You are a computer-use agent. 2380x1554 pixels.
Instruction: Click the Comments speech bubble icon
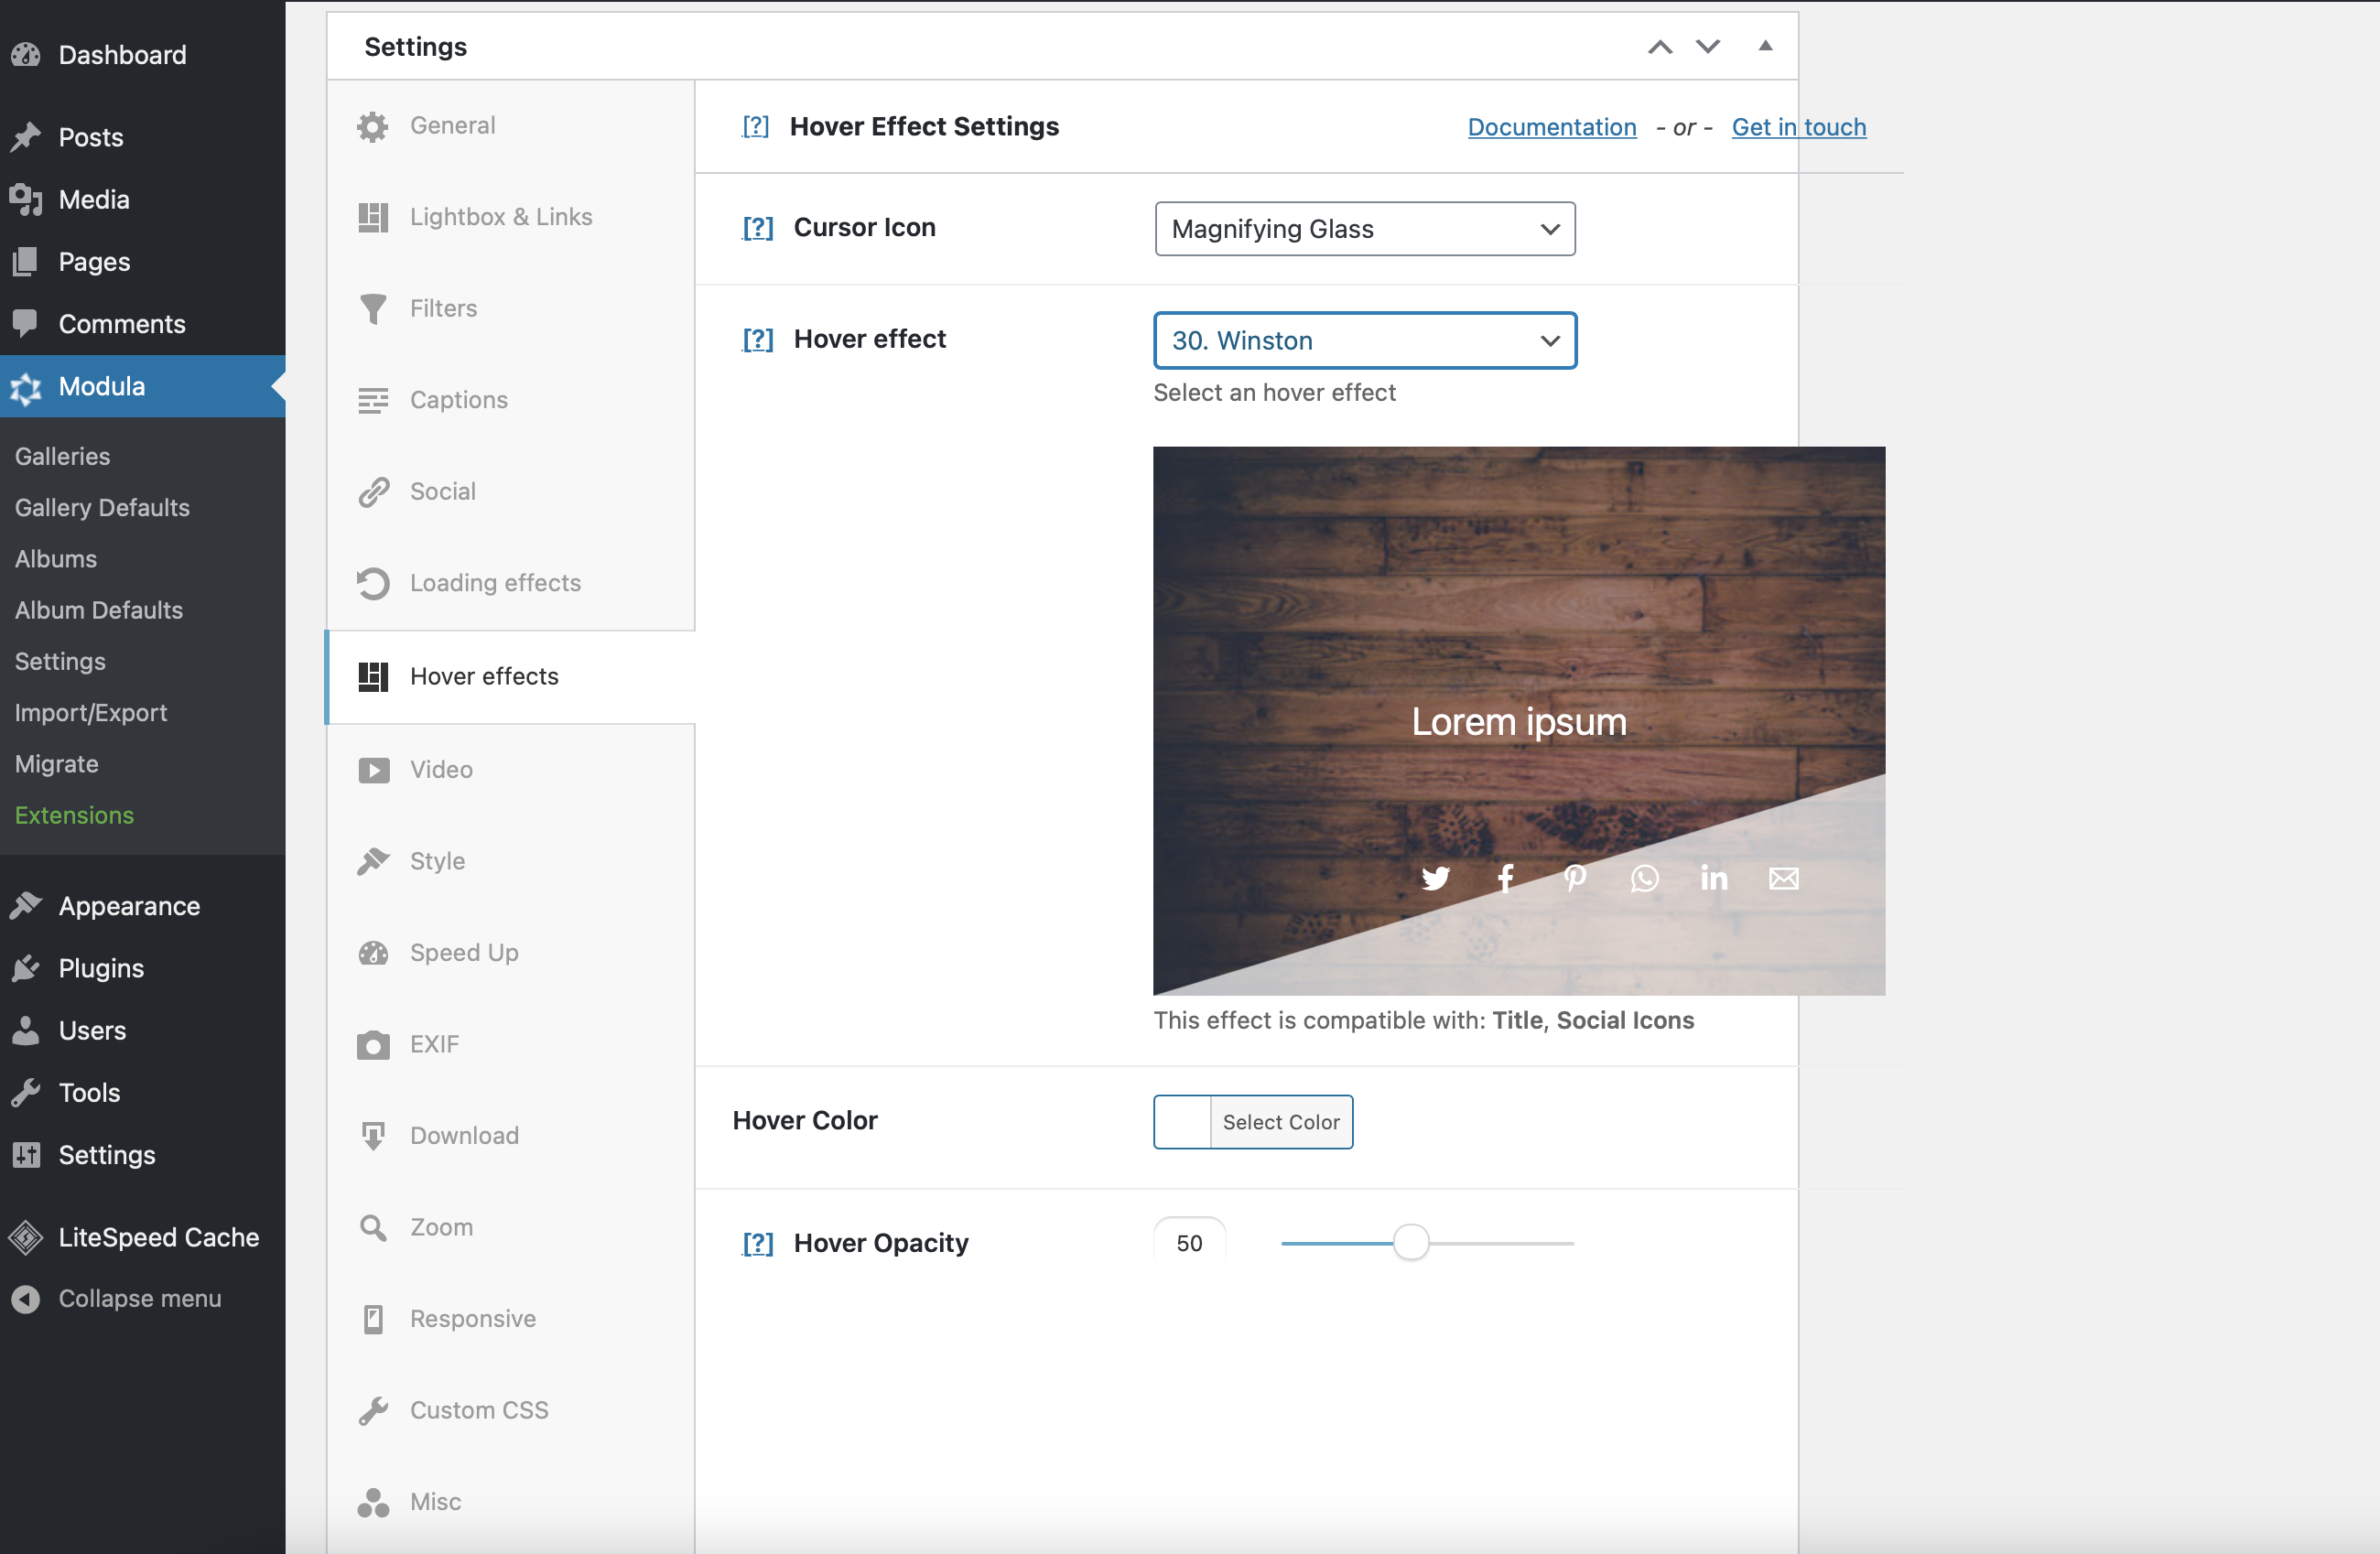pos(26,324)
